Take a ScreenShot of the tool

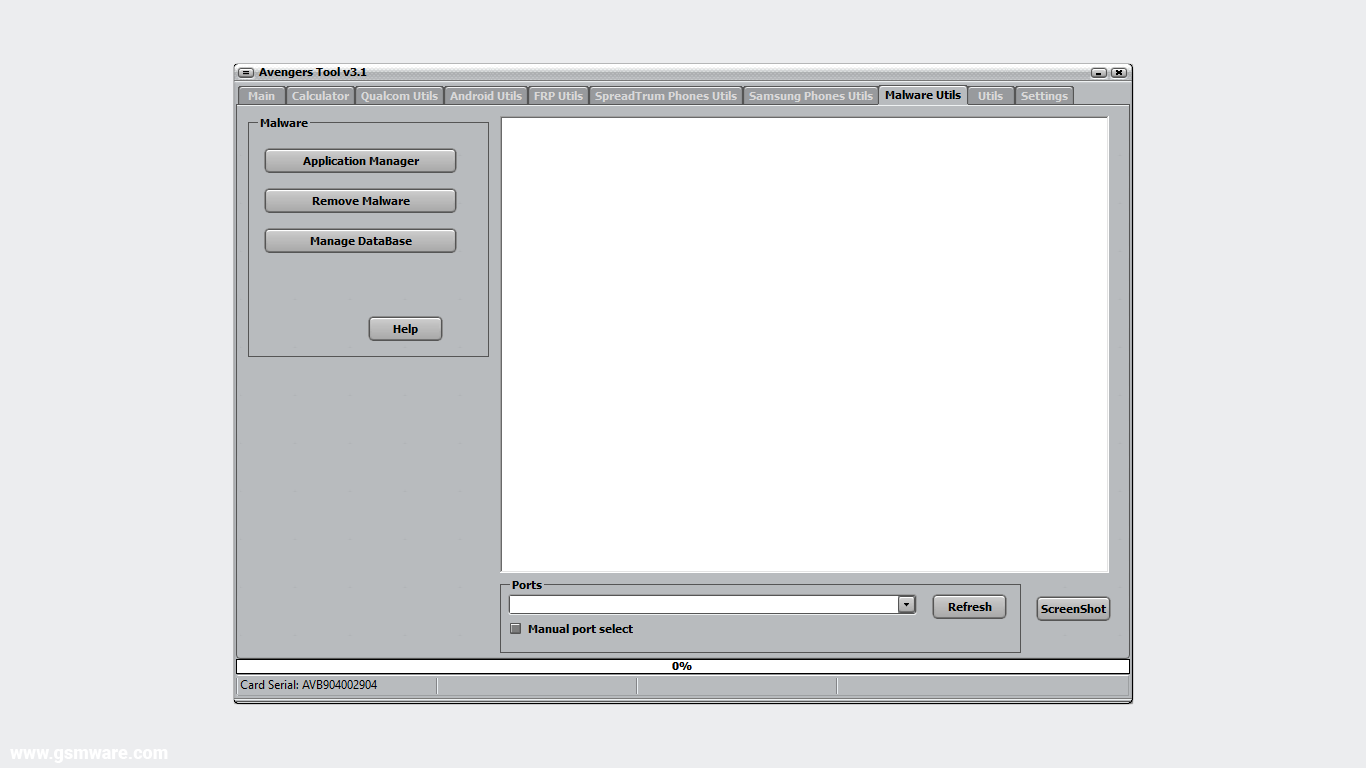click(1072, 608)
